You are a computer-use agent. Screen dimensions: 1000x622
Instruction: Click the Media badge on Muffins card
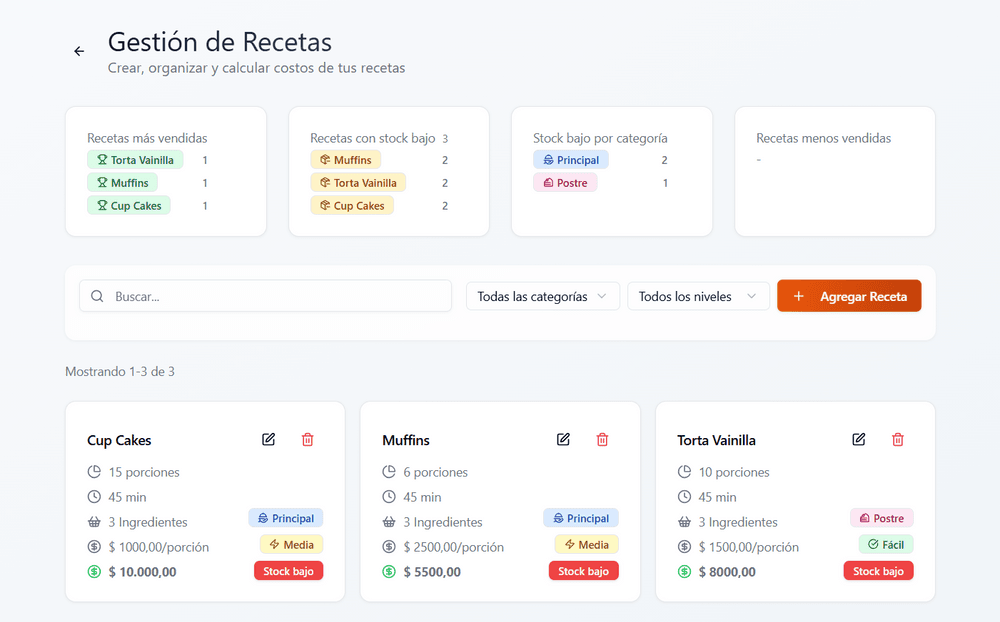586,545
